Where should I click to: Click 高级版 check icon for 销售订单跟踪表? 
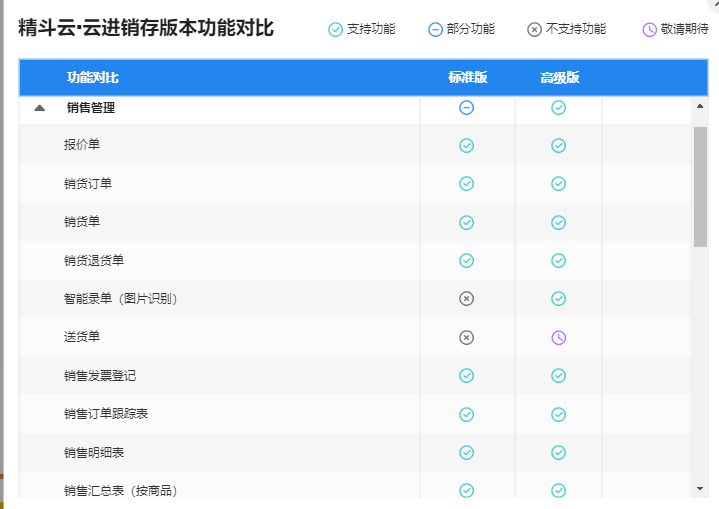tap(558, 415)
